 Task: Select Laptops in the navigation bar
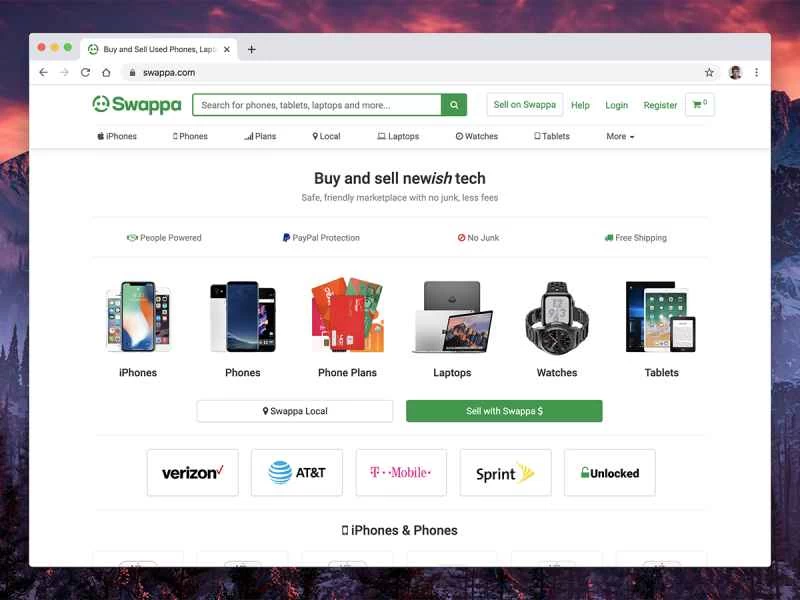point(398,136)
